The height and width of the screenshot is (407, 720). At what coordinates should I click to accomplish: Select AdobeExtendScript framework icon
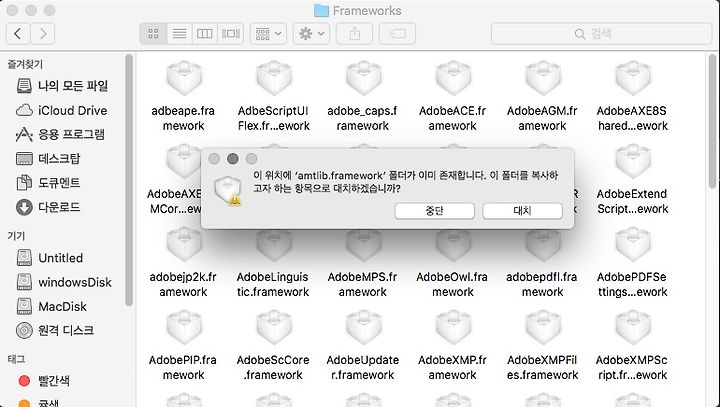click(633, 162)
